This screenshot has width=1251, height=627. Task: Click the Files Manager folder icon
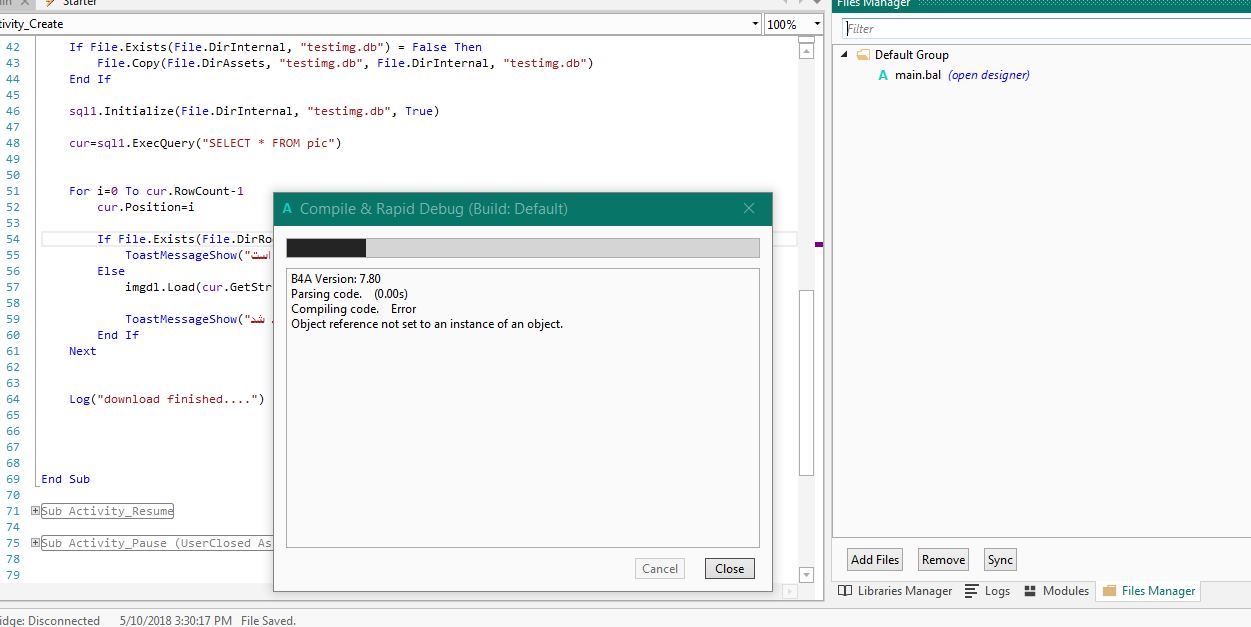pyautogui.click(x=1108, y=591)
